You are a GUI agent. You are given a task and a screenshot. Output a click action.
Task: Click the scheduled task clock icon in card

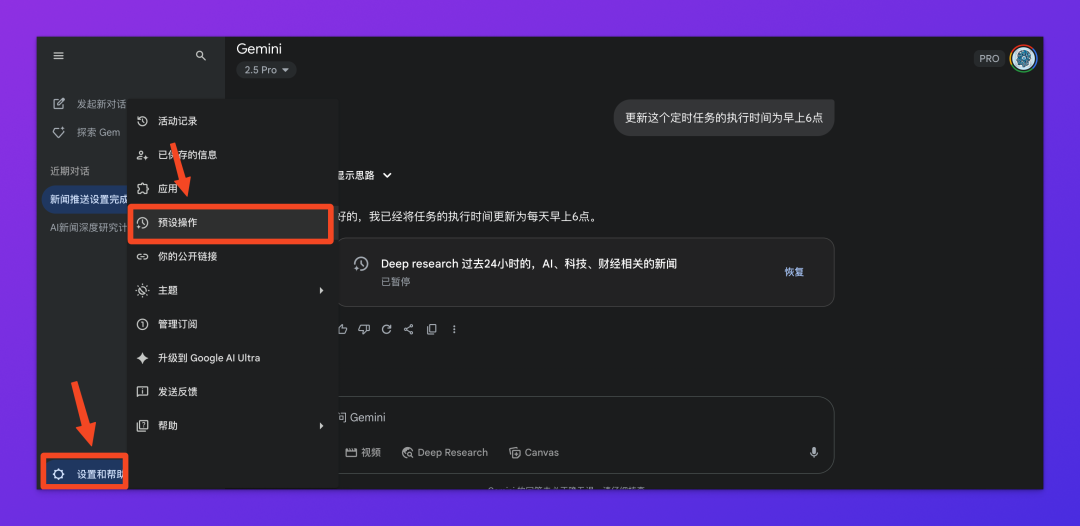(x=361, y=264)
